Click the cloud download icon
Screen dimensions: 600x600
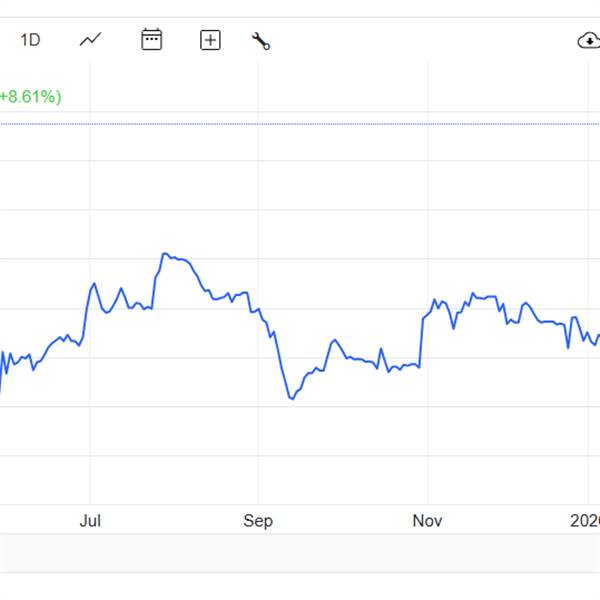588,41
